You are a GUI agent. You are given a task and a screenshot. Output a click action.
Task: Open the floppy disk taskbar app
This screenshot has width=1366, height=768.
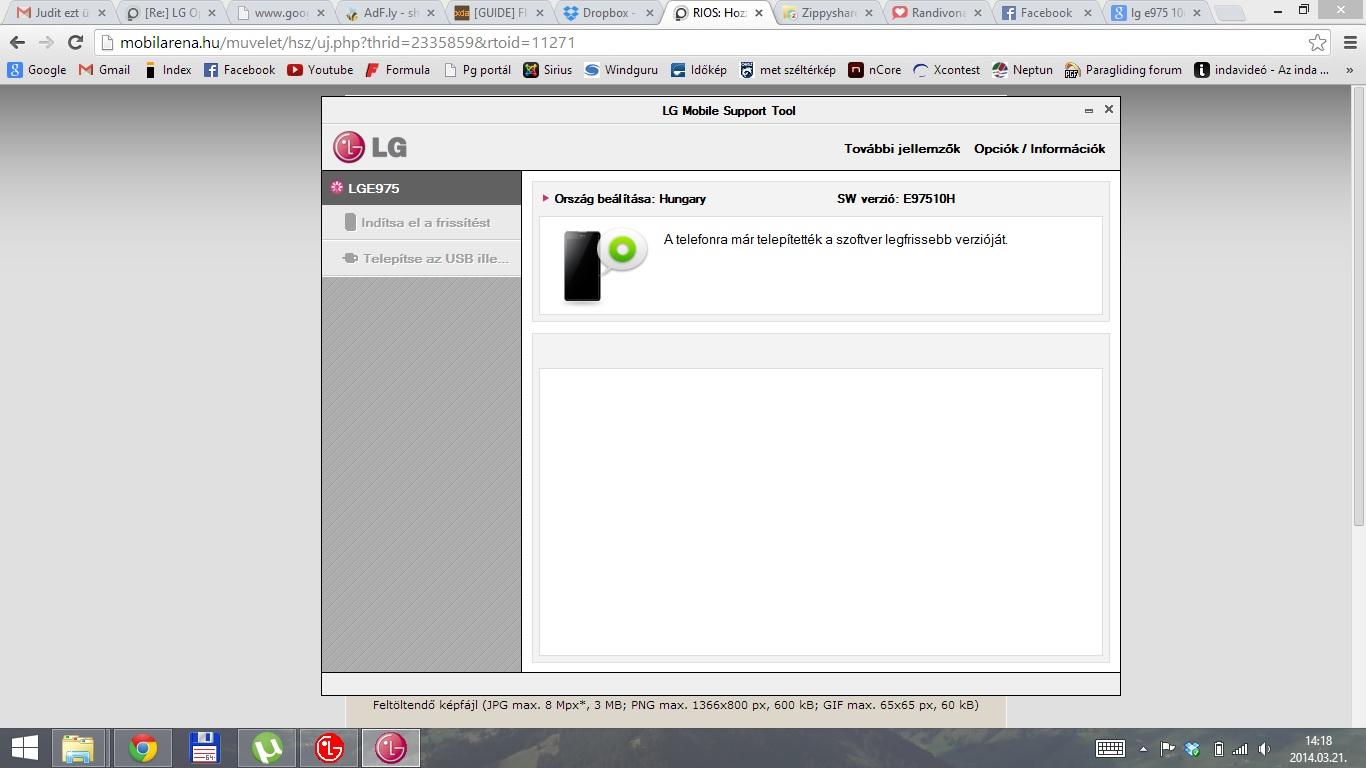pyautogui.click(x=204, y=748)
